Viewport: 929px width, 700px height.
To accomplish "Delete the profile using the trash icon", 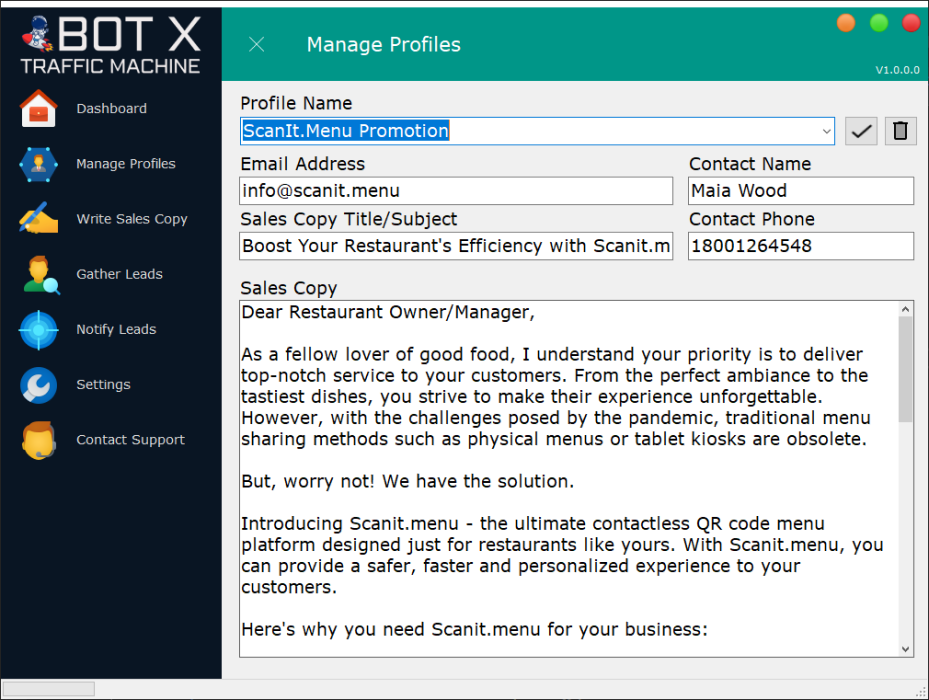I will point(899,130).
